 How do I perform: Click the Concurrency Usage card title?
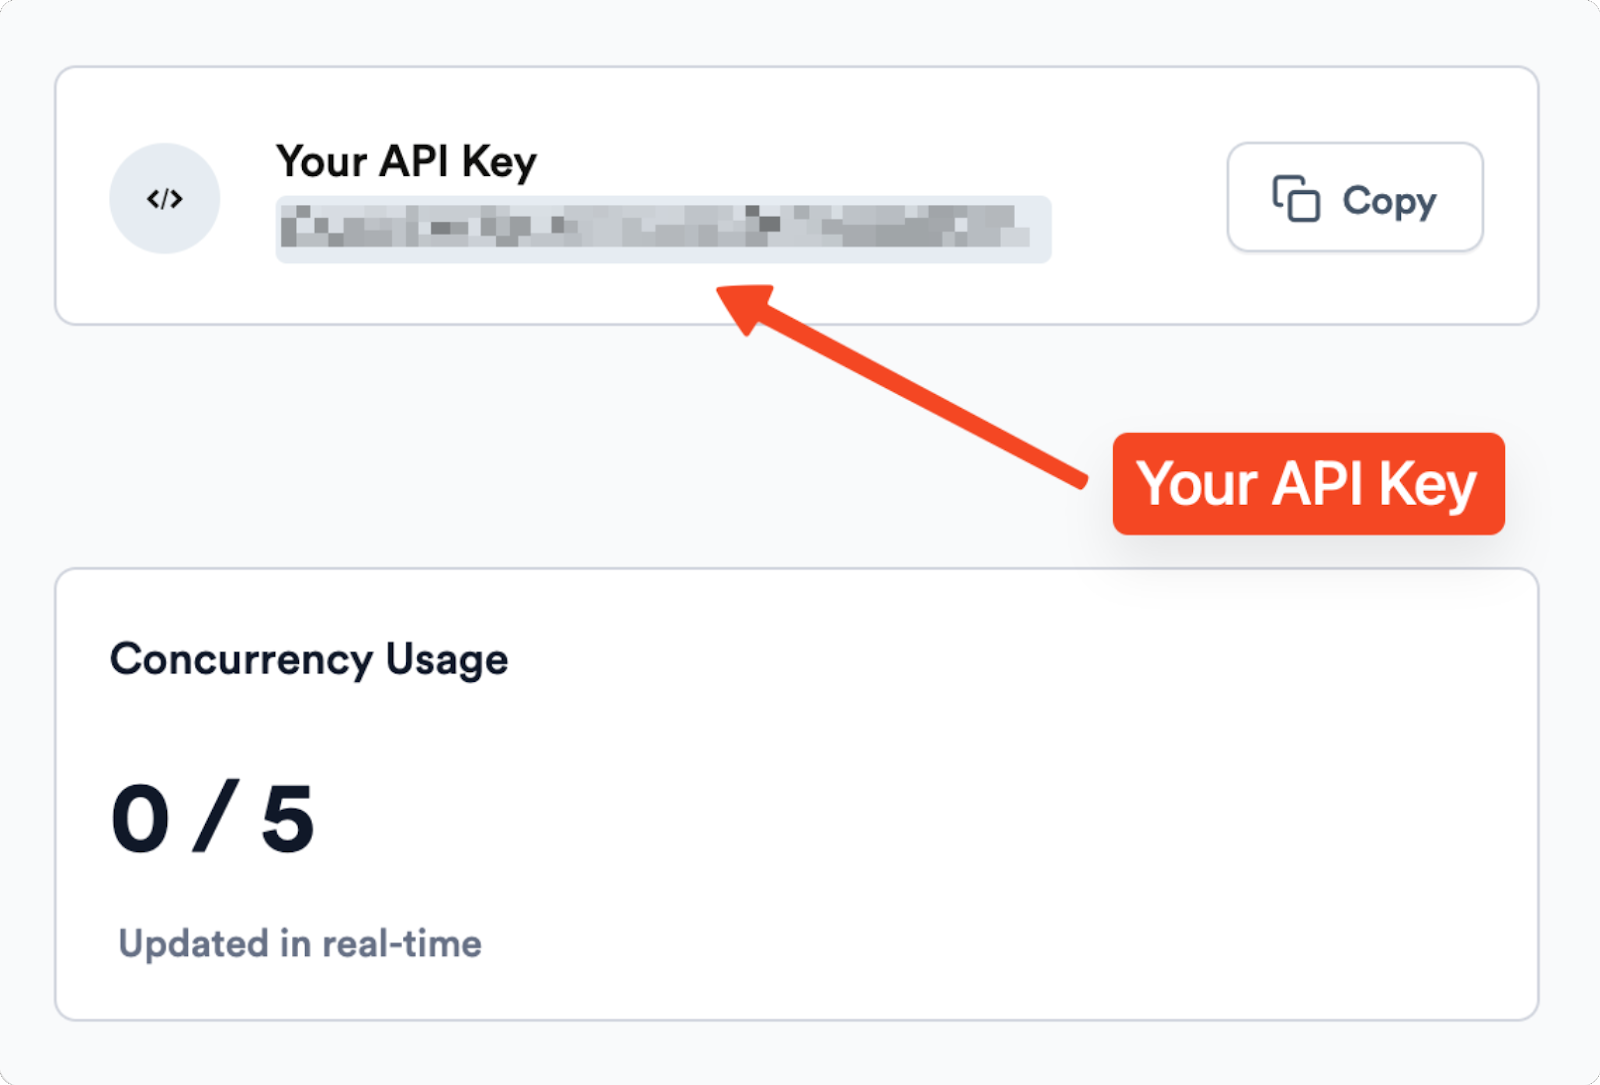tap(308, 658)
